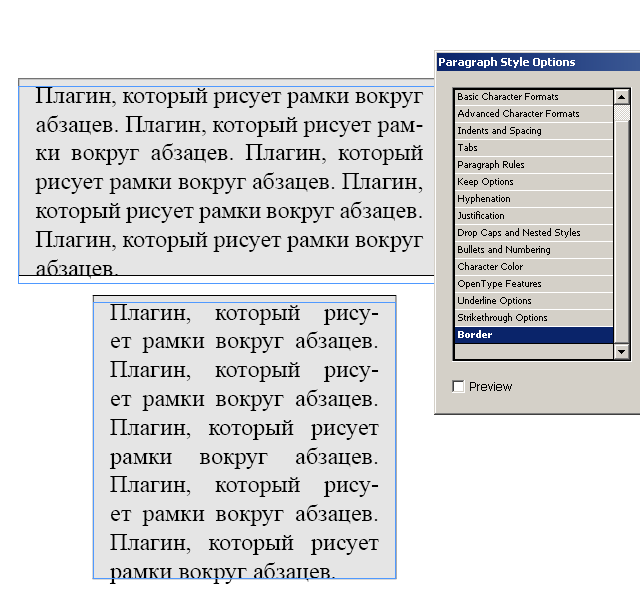Screen dimensions: 640x590
Task: Open the Tabs category
Action: (x=534, y=148)
